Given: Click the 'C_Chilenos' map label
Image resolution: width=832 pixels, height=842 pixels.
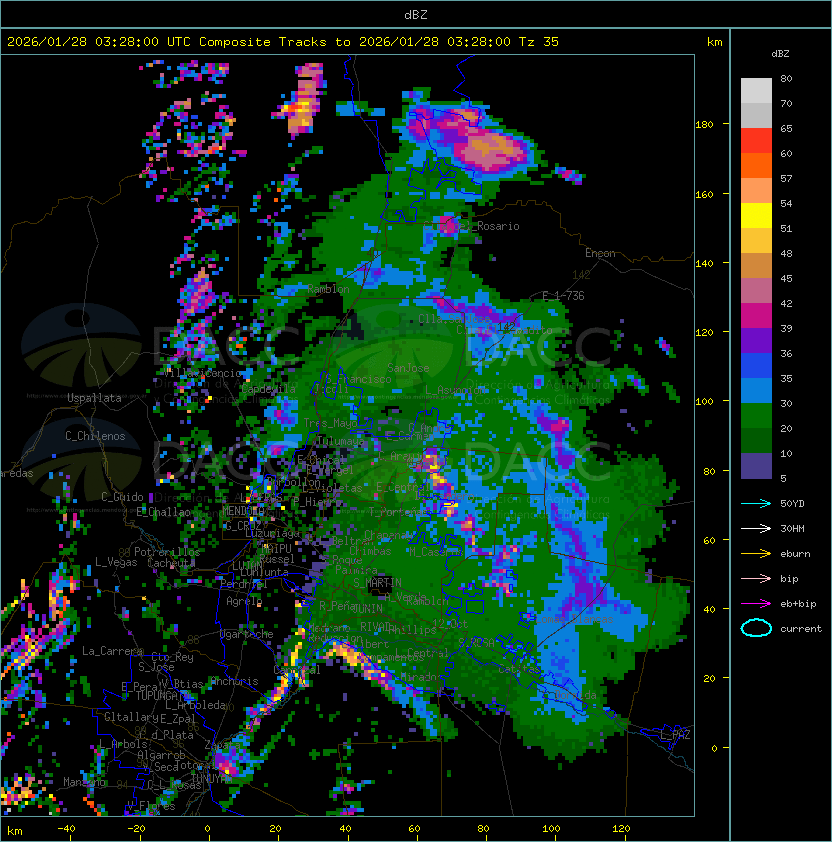Looking at the screenshot, I should pos(95,436).
